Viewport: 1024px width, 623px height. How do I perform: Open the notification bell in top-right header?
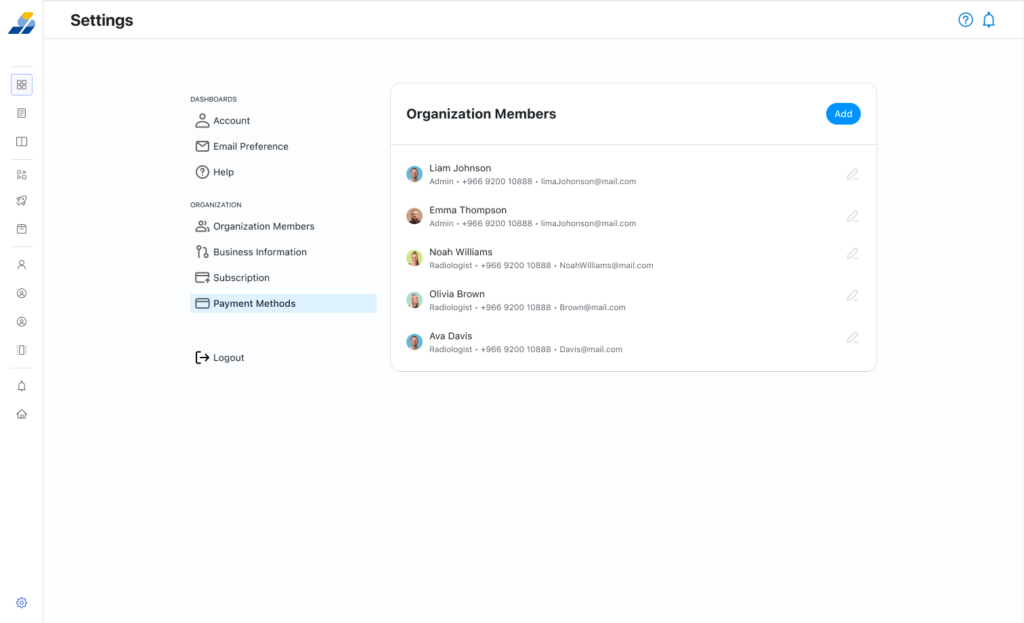989,20
